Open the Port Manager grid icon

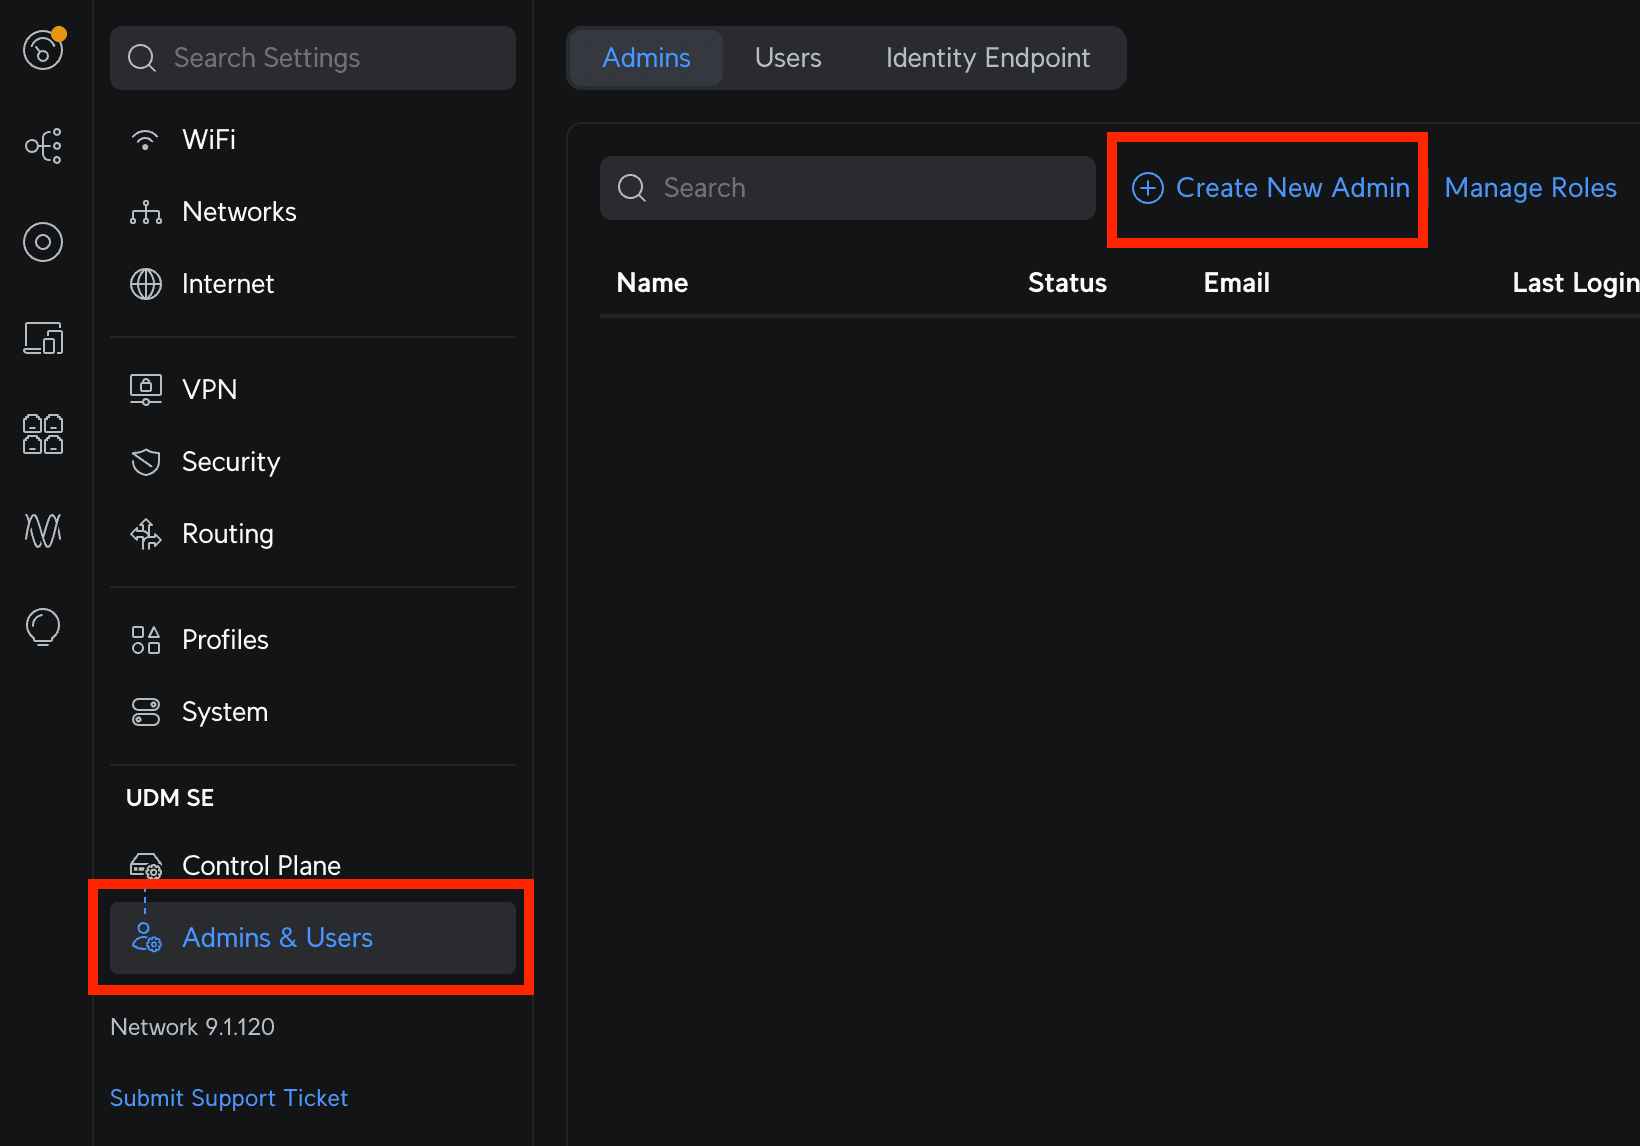[42, 434]
